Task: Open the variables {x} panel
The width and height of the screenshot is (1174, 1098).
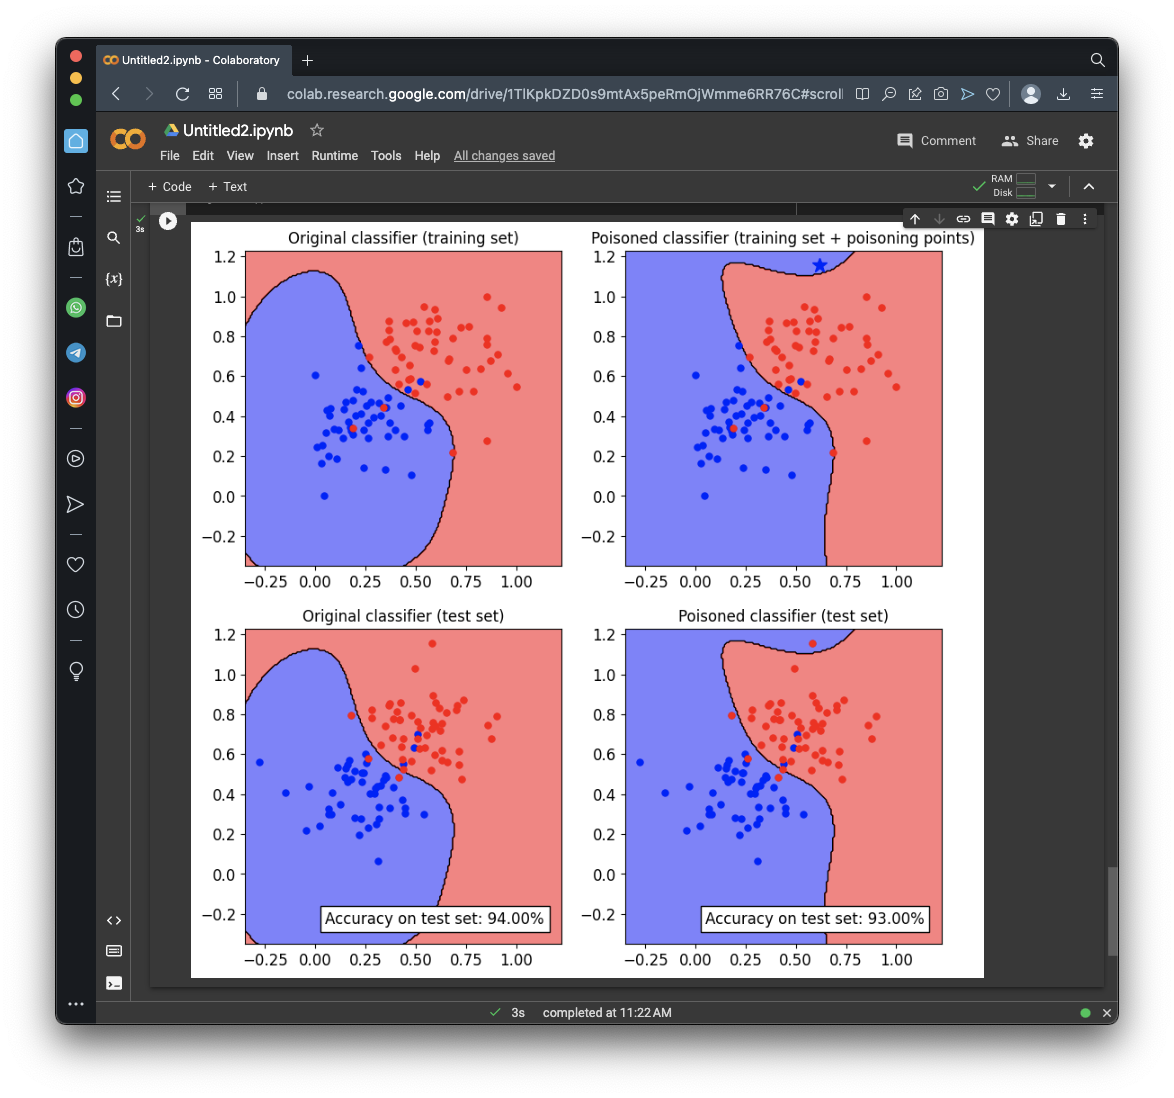Action: [x=114, y=279]
